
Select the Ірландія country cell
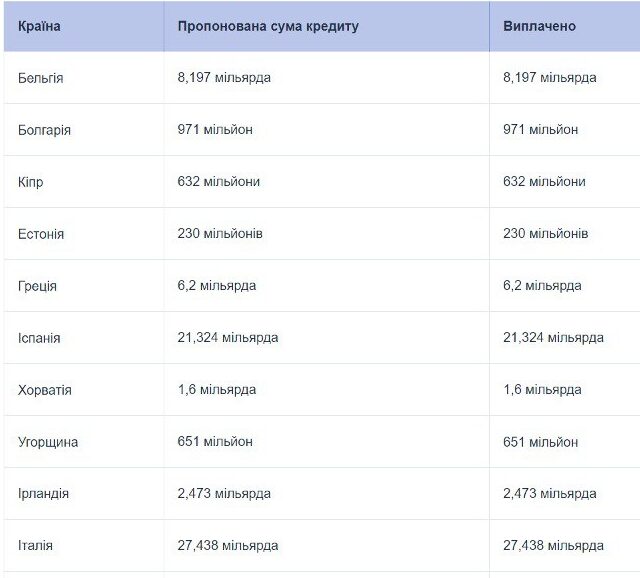(x=43, y=494)
